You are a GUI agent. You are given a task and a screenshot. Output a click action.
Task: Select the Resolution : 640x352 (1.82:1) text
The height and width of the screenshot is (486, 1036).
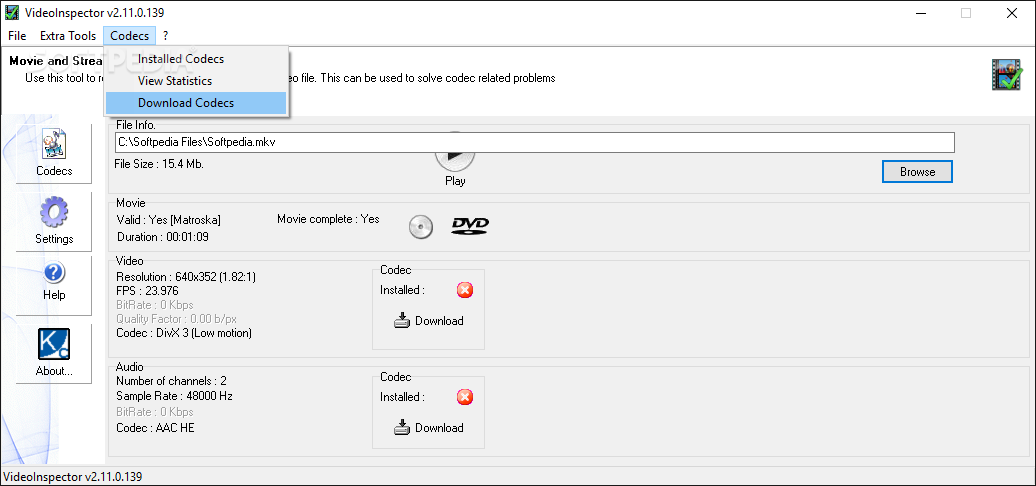click(x=186, y=277)
